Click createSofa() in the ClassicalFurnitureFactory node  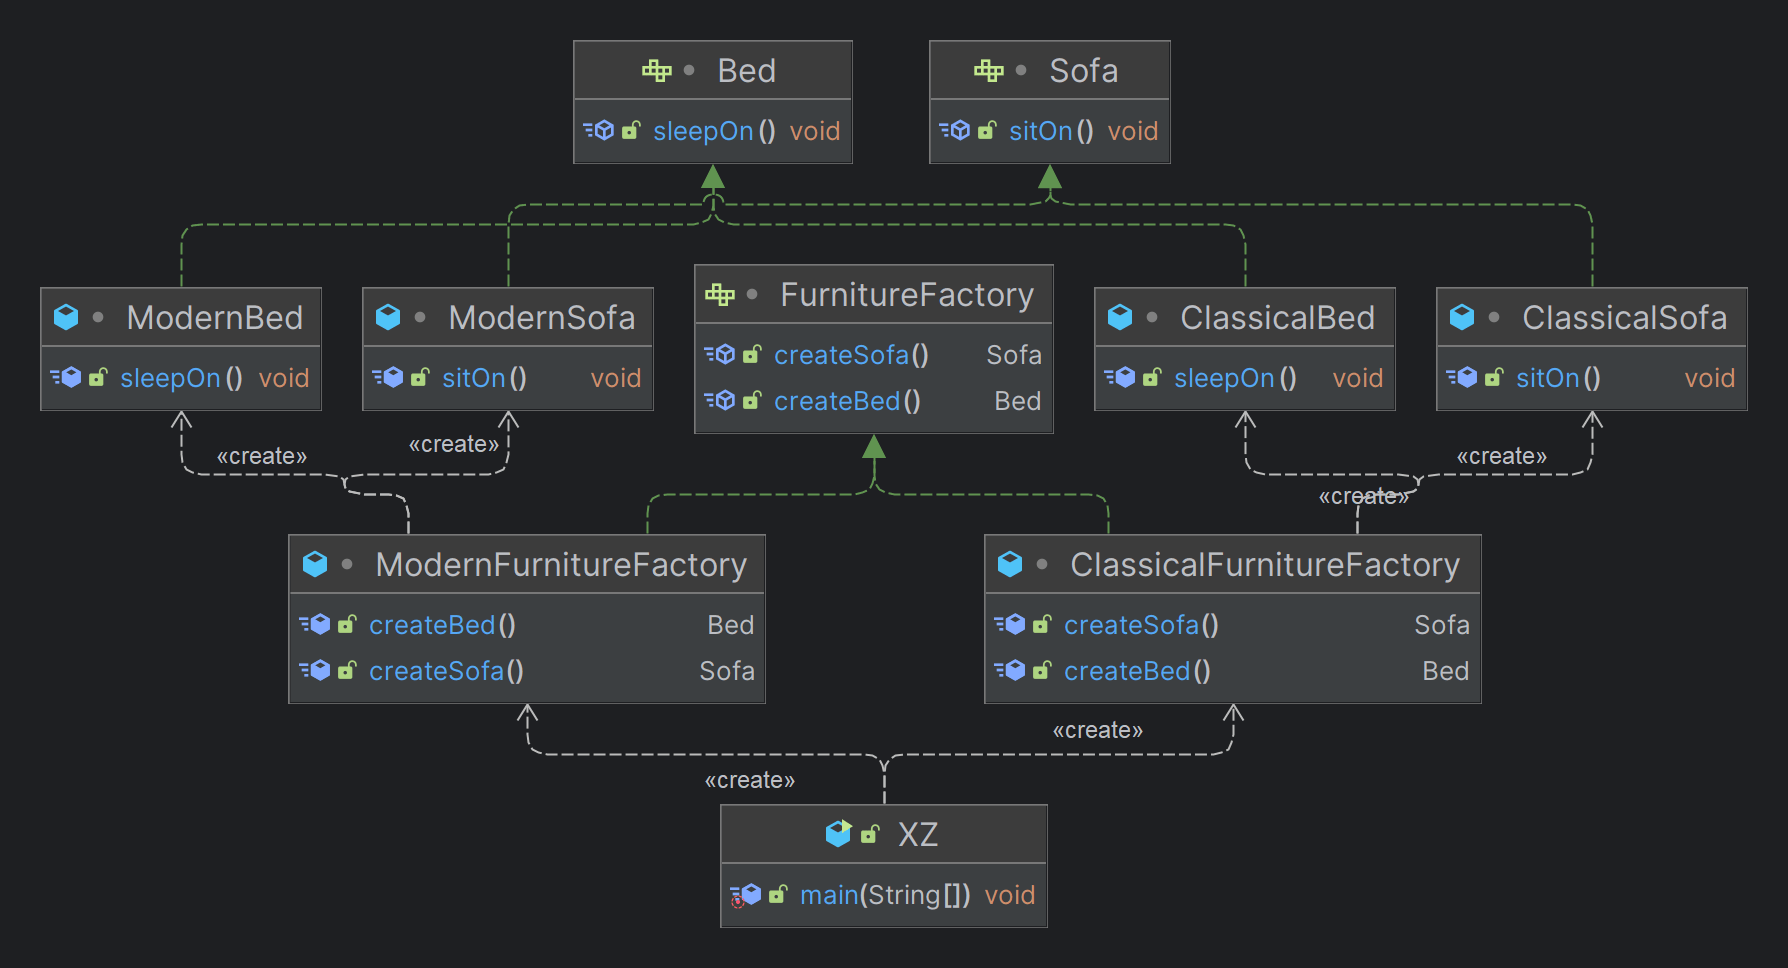(1141, 625)
